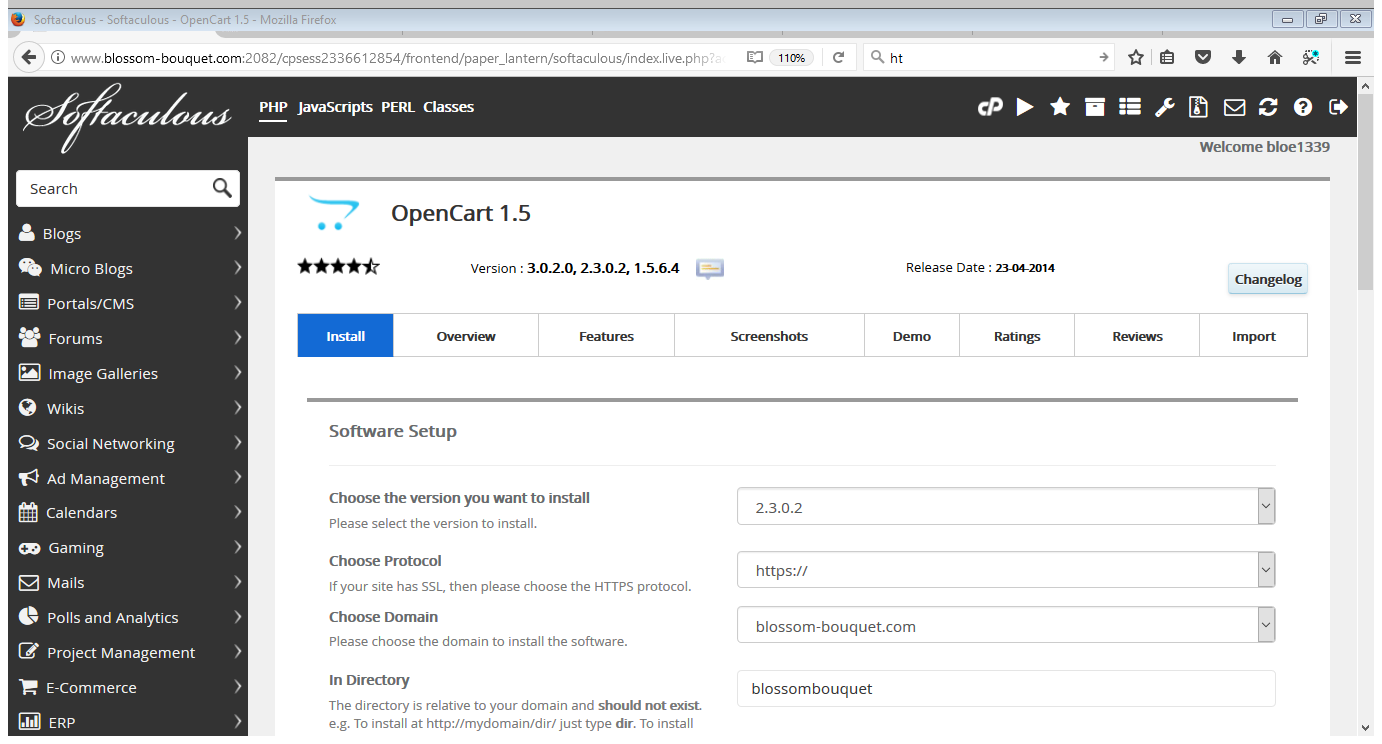The width and height of the screenshot is (1382, 744).
Task: Click the OpenCart star rating
Action: 339,266
